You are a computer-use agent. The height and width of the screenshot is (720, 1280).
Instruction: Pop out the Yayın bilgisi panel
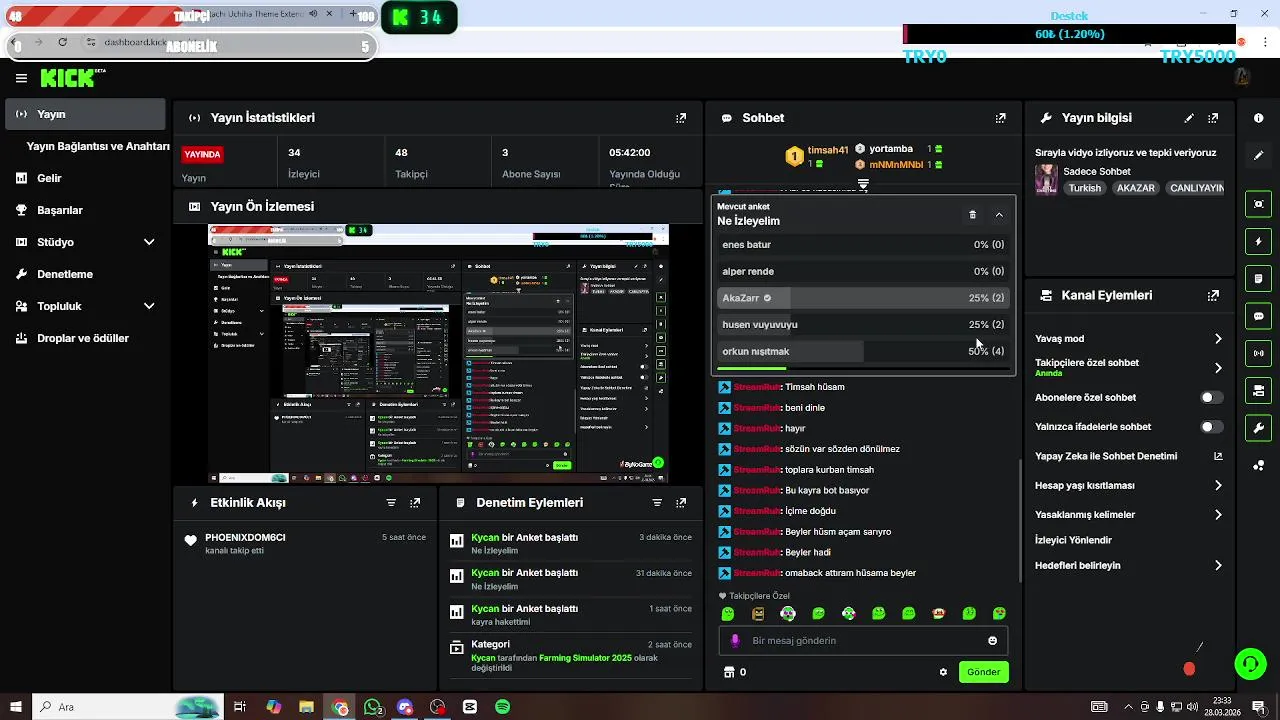1213,118
